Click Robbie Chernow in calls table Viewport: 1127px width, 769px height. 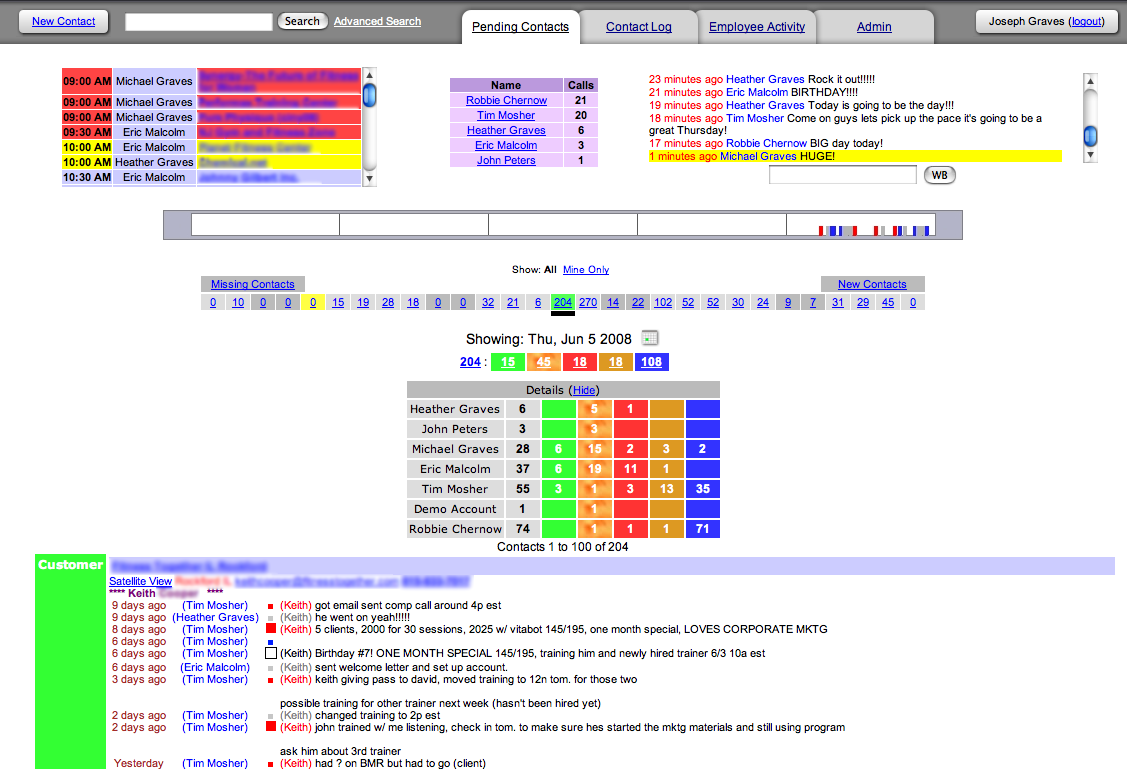[x=506, y=100]
